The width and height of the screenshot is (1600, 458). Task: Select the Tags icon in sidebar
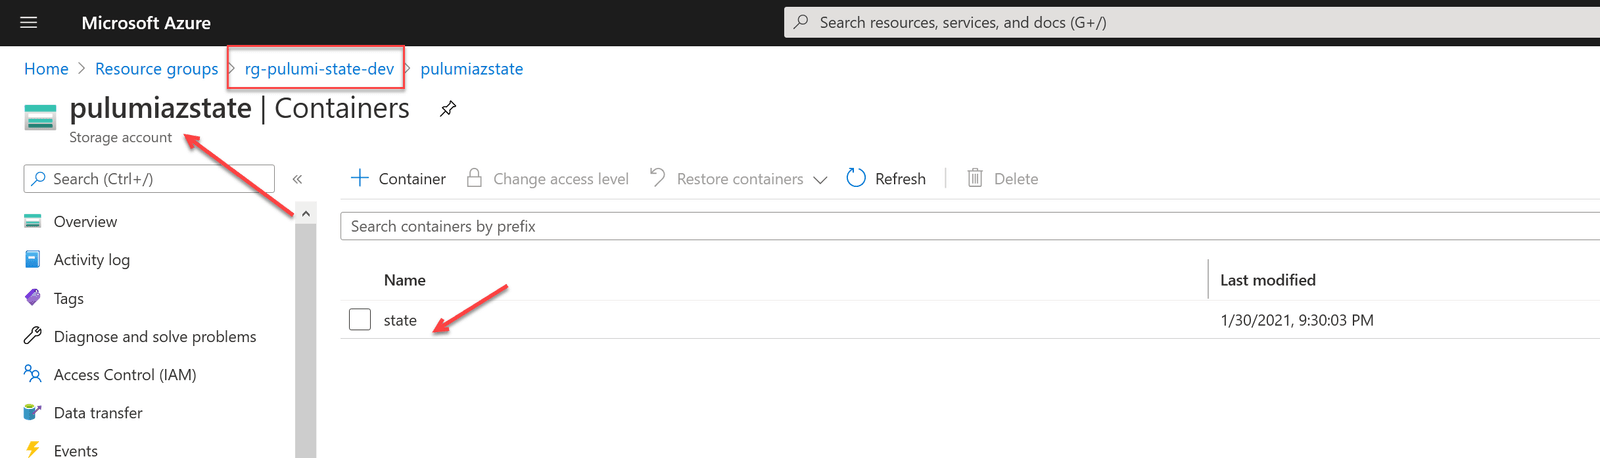coord(33,298)
